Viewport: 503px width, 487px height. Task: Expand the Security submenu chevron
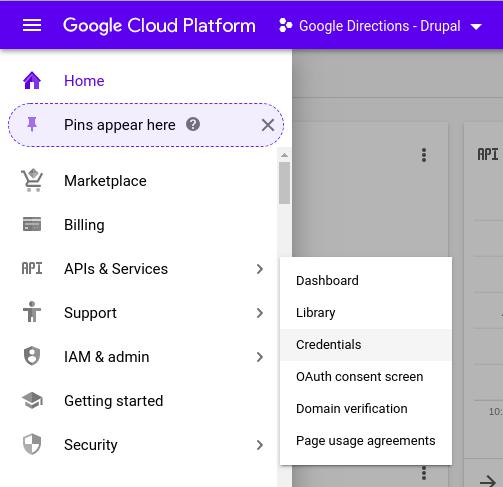point(260,445)
